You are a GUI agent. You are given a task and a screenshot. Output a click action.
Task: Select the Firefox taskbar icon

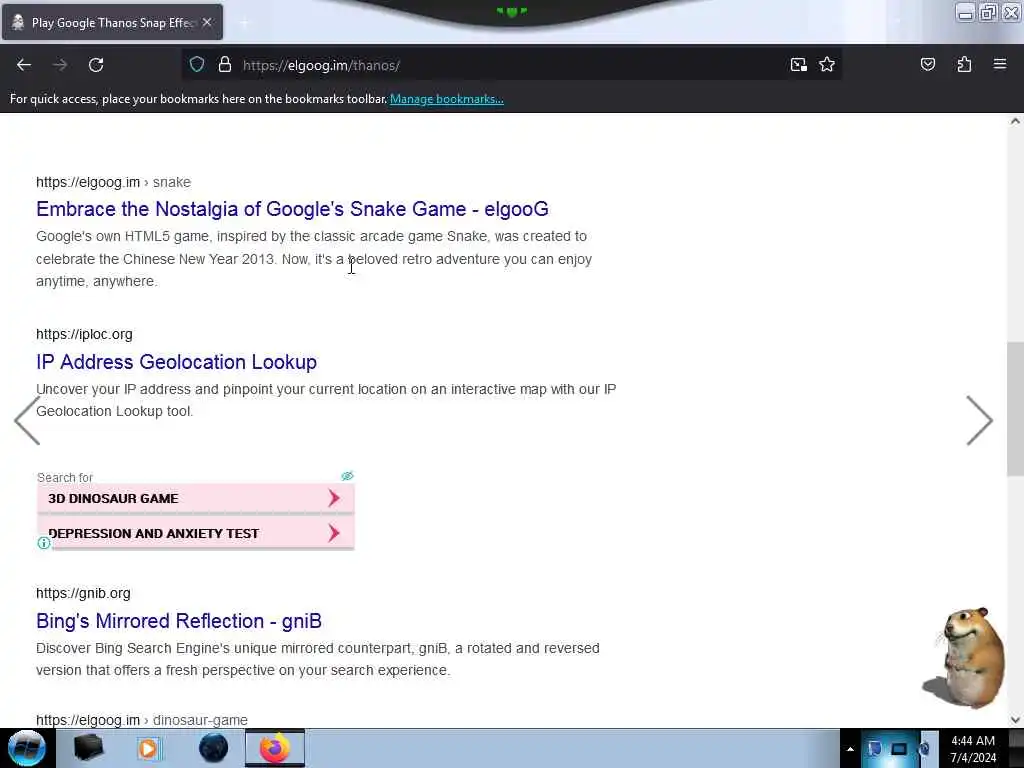275,748
